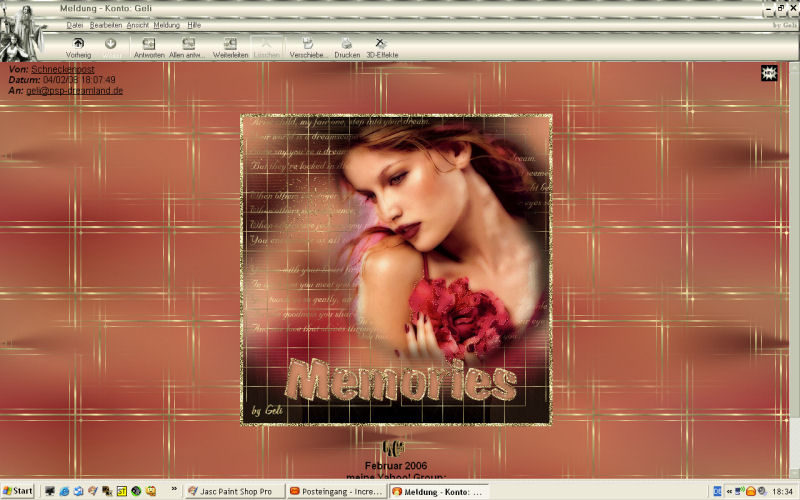Image resolution: width=800 pixels, height=500 pixels.
Task: Click recipient address geli@psp-dreamland.de
Action: 74,90
